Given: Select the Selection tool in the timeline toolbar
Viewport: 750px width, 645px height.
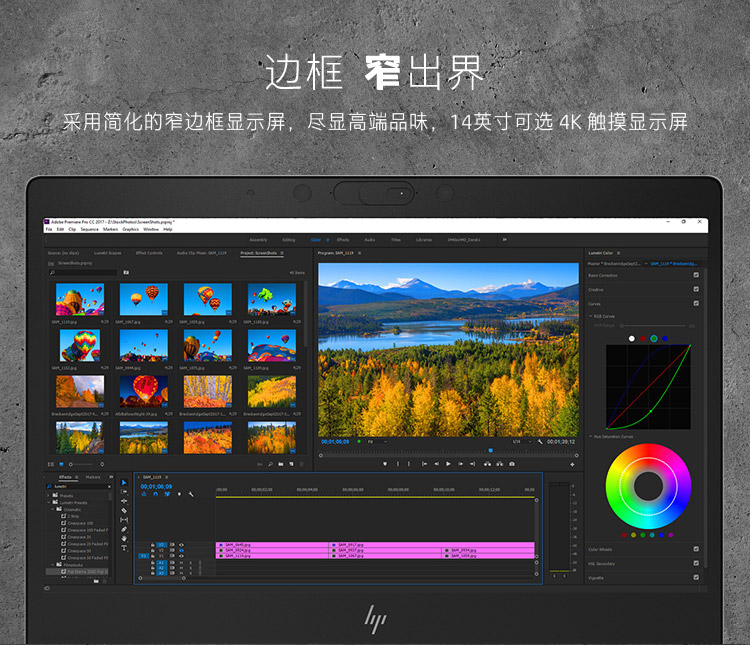Looking at the screenshot, I should (x=125, y=483).
